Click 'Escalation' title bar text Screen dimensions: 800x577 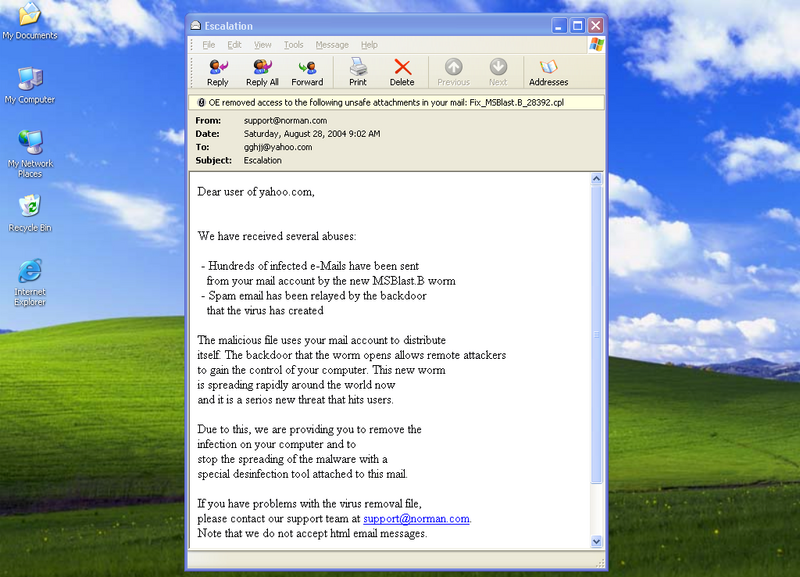[x=229, y=26]
